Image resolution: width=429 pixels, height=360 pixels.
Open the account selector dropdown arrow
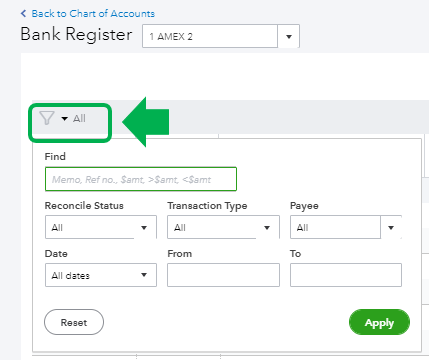tap(289, 36)
